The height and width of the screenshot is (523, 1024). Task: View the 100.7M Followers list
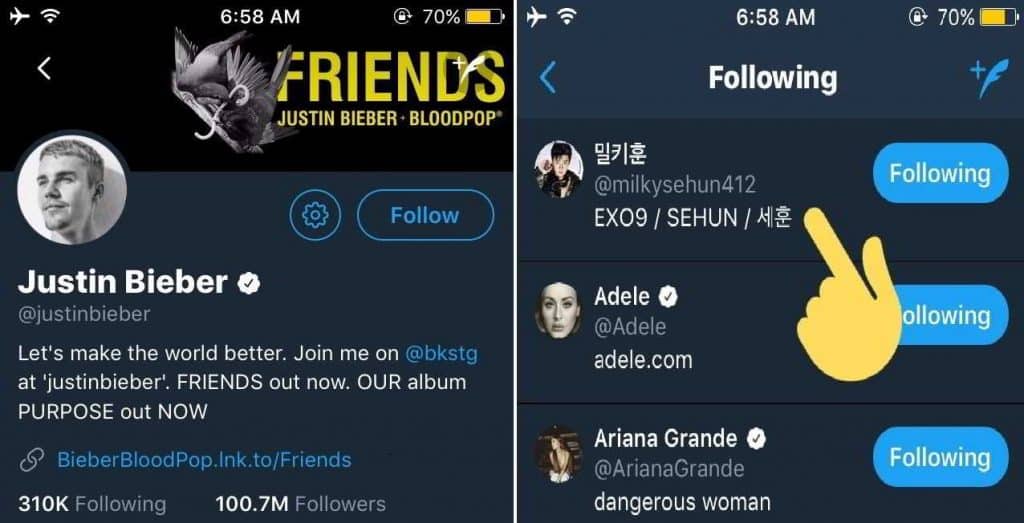pyautogui.click(x=300, y=503)
